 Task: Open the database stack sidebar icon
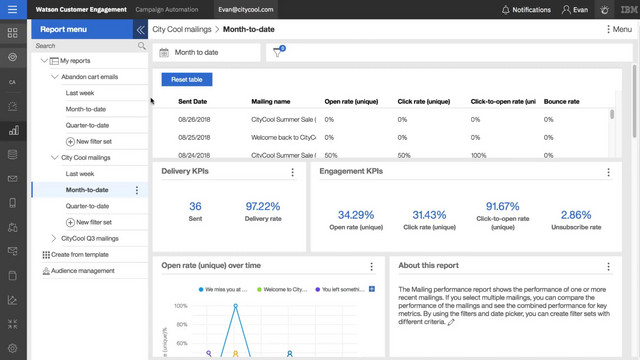click(13, 155)
